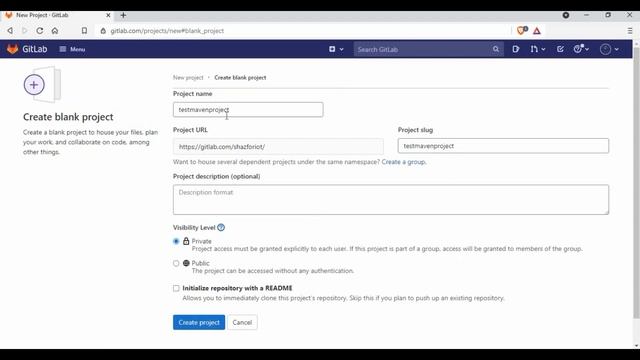The width and height of the screenshot is (640, 360).
Task: Select the Private visibility radio button
Action: pos(176,241)
